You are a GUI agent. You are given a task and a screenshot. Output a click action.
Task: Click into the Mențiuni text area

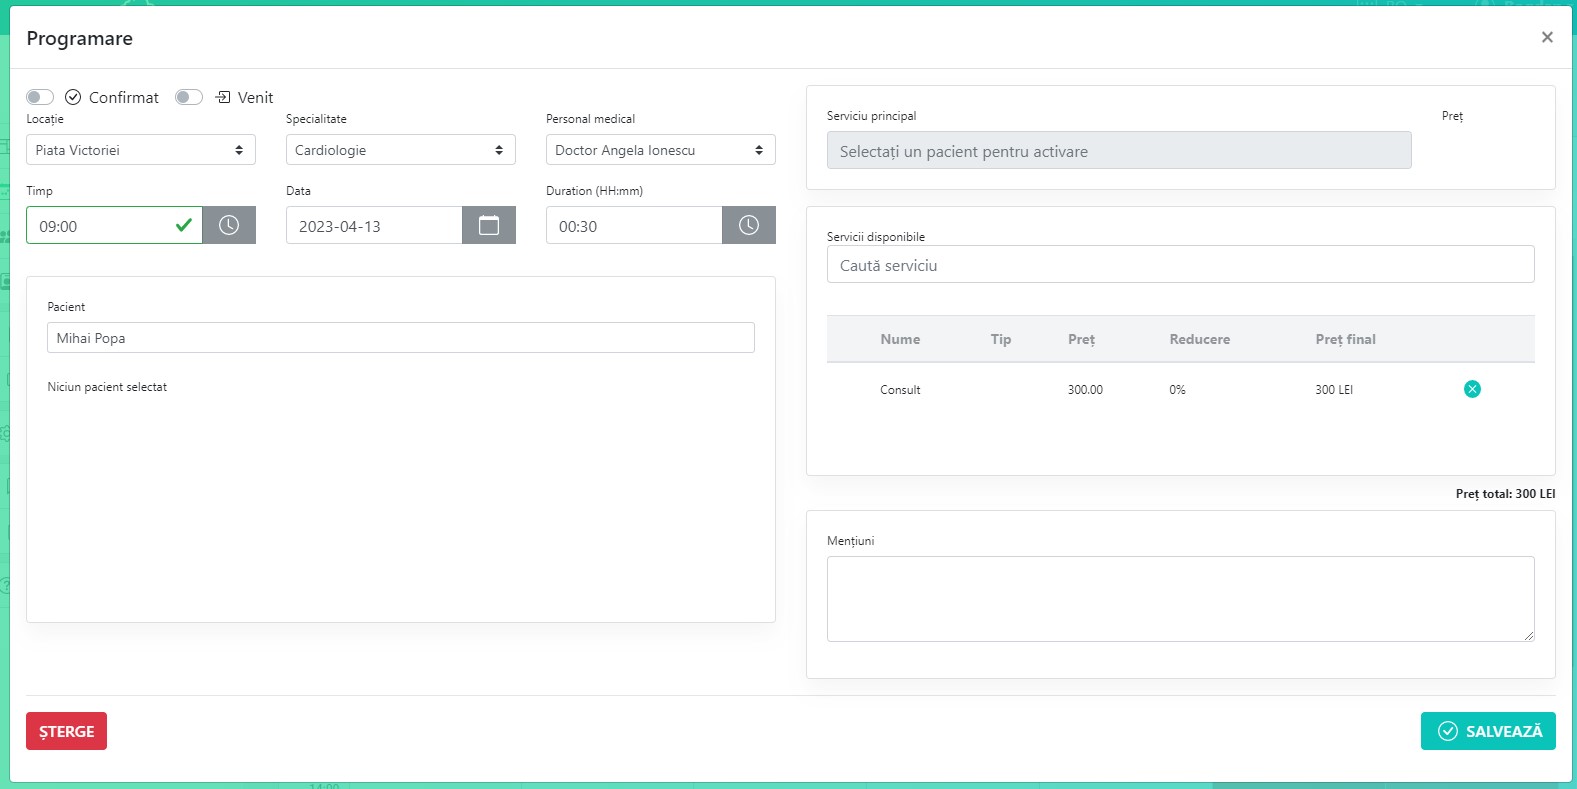[1180, 598]
